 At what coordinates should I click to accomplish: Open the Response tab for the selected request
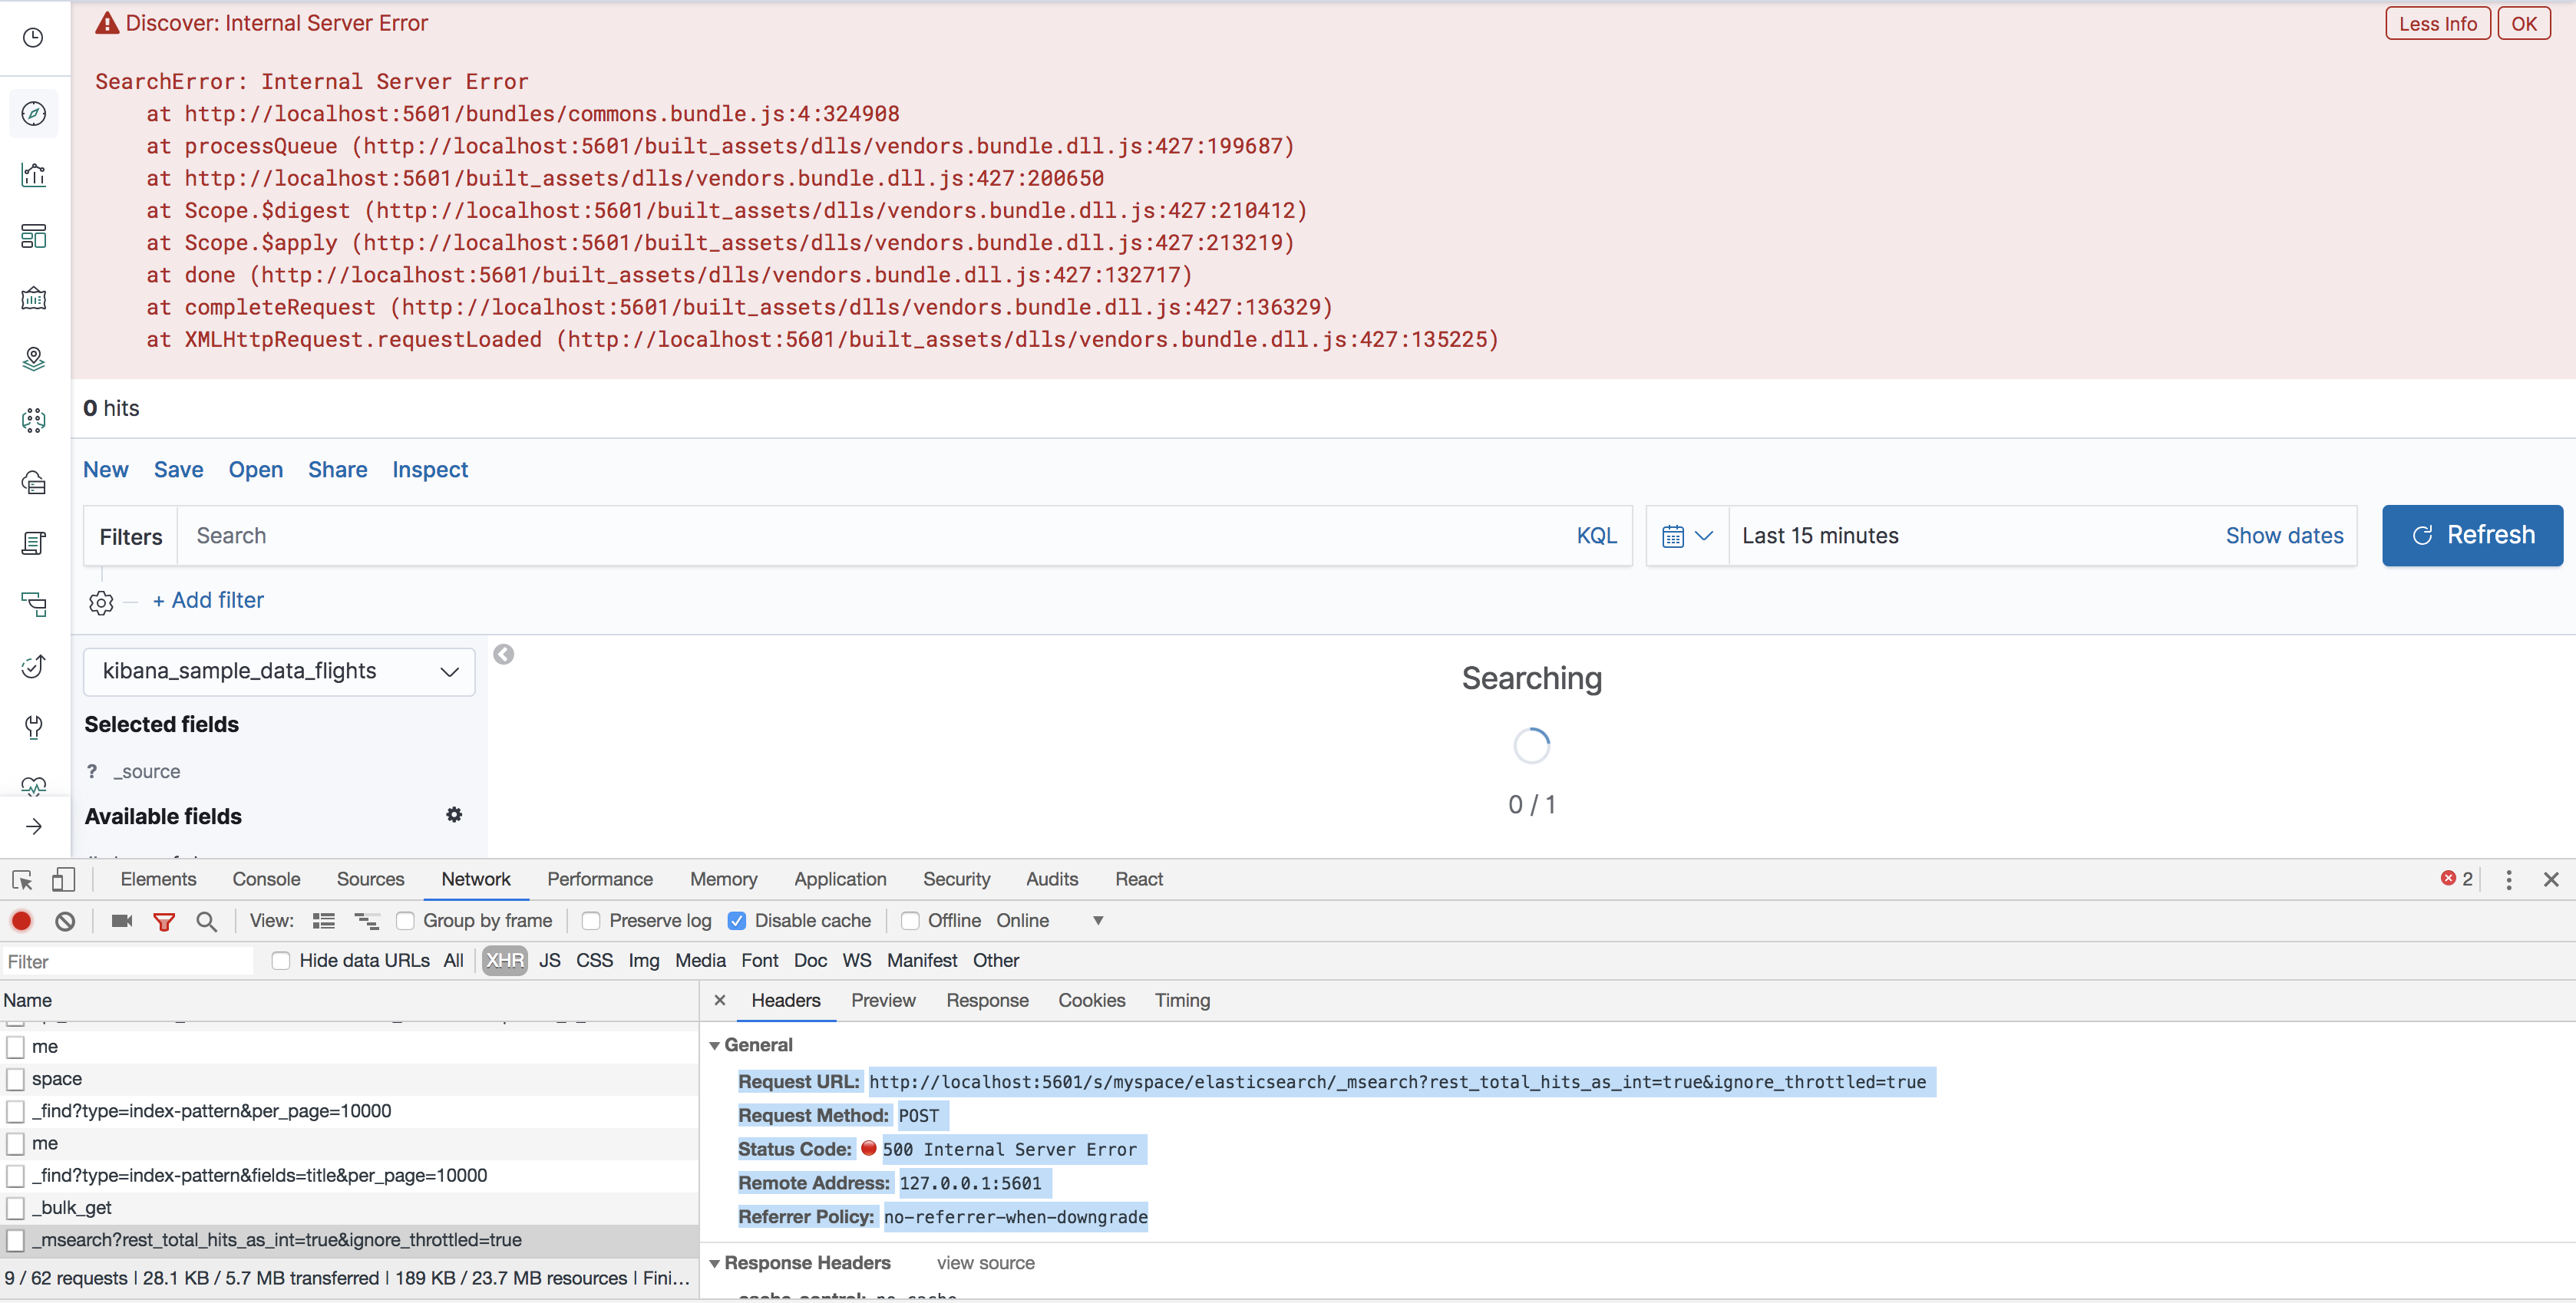coord(987,1000)
